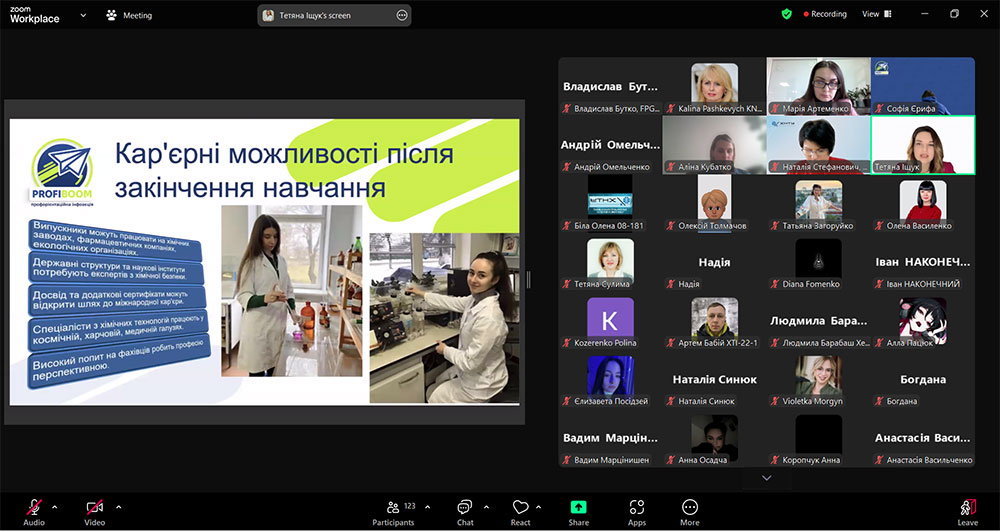Image resolution: width=1000 pixels, height=531 pixels.
Task: Click Анна Осадча avatar
Action: (714, 438)
